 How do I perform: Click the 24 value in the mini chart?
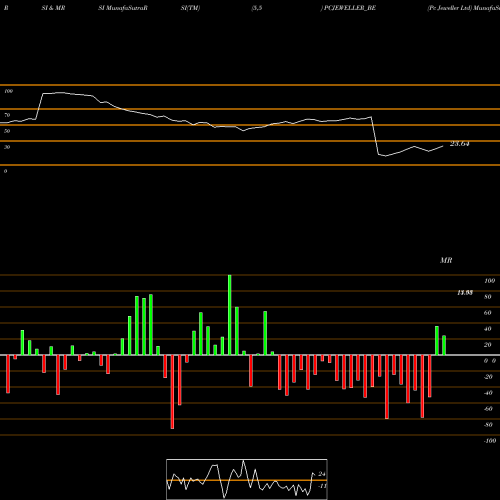click(x=322, y=474)
